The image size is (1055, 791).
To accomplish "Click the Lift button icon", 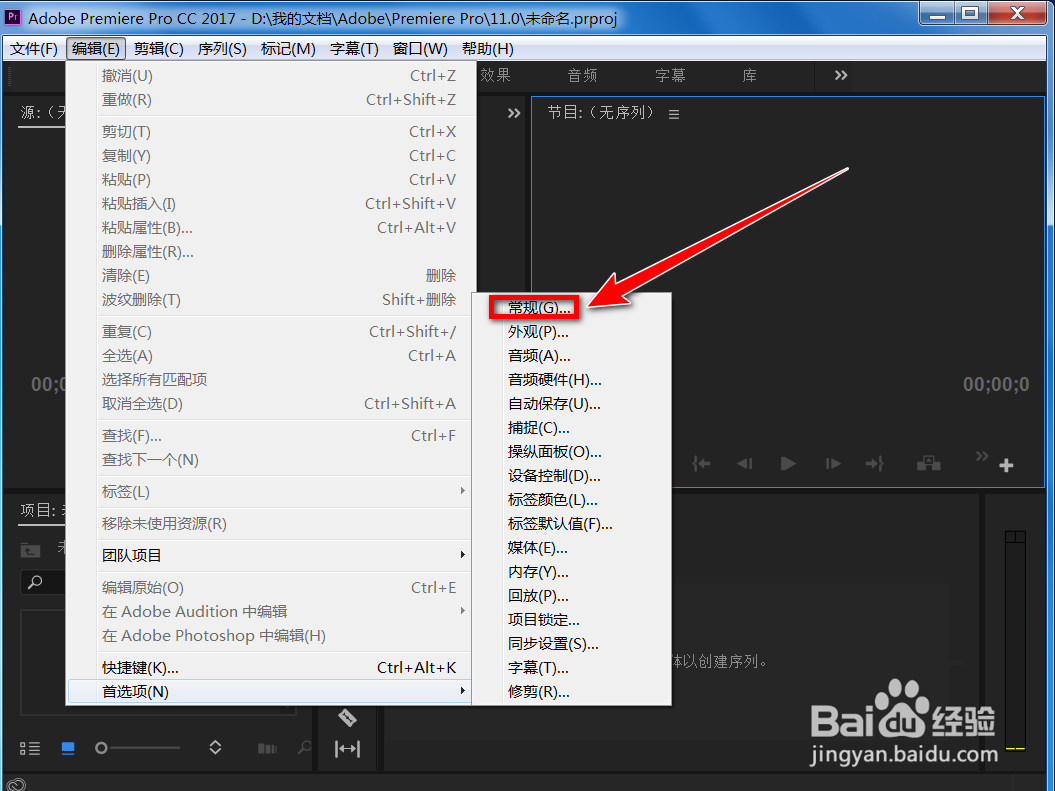I will pos(929,463).
